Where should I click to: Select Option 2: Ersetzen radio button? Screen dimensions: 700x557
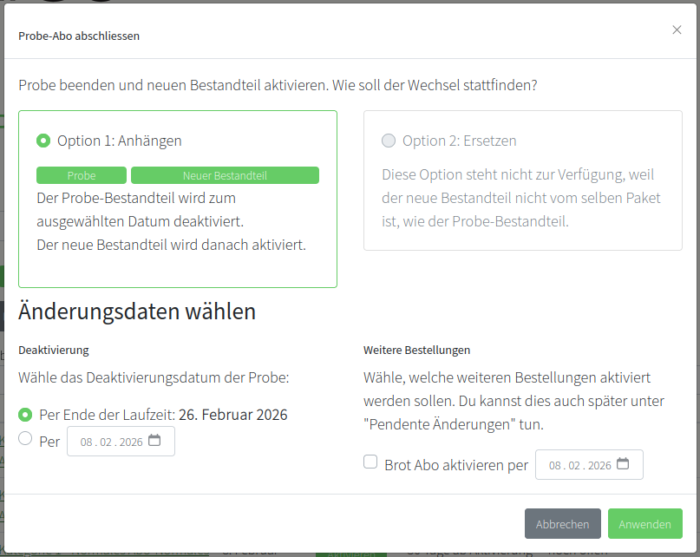[x=388, y=141]
